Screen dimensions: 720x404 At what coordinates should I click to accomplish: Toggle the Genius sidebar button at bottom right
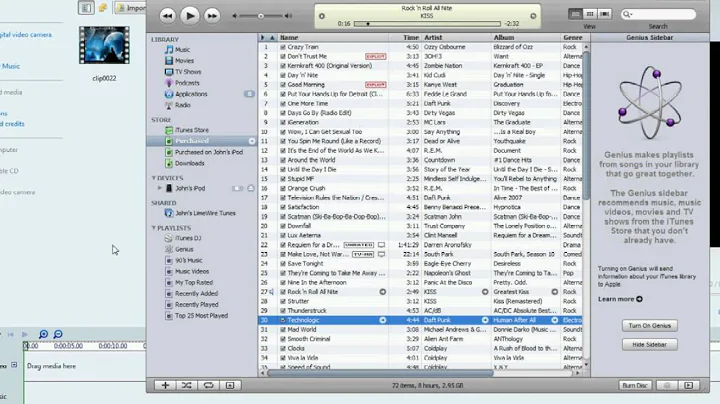667,385
